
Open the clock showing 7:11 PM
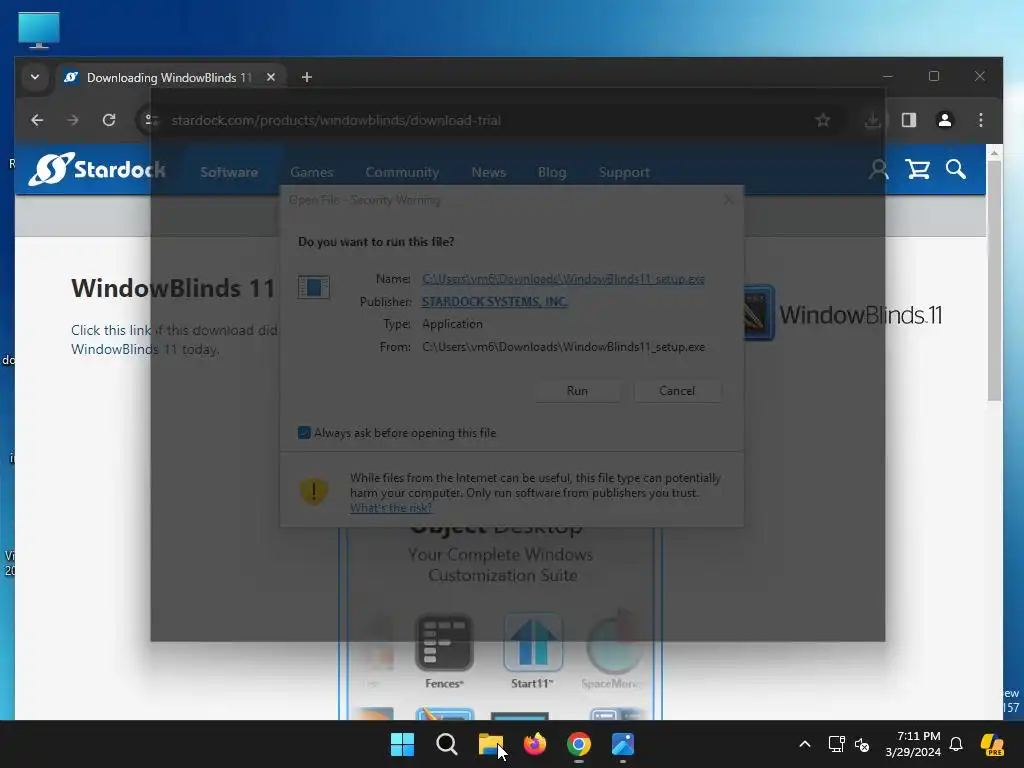click(x=913, y=744)
